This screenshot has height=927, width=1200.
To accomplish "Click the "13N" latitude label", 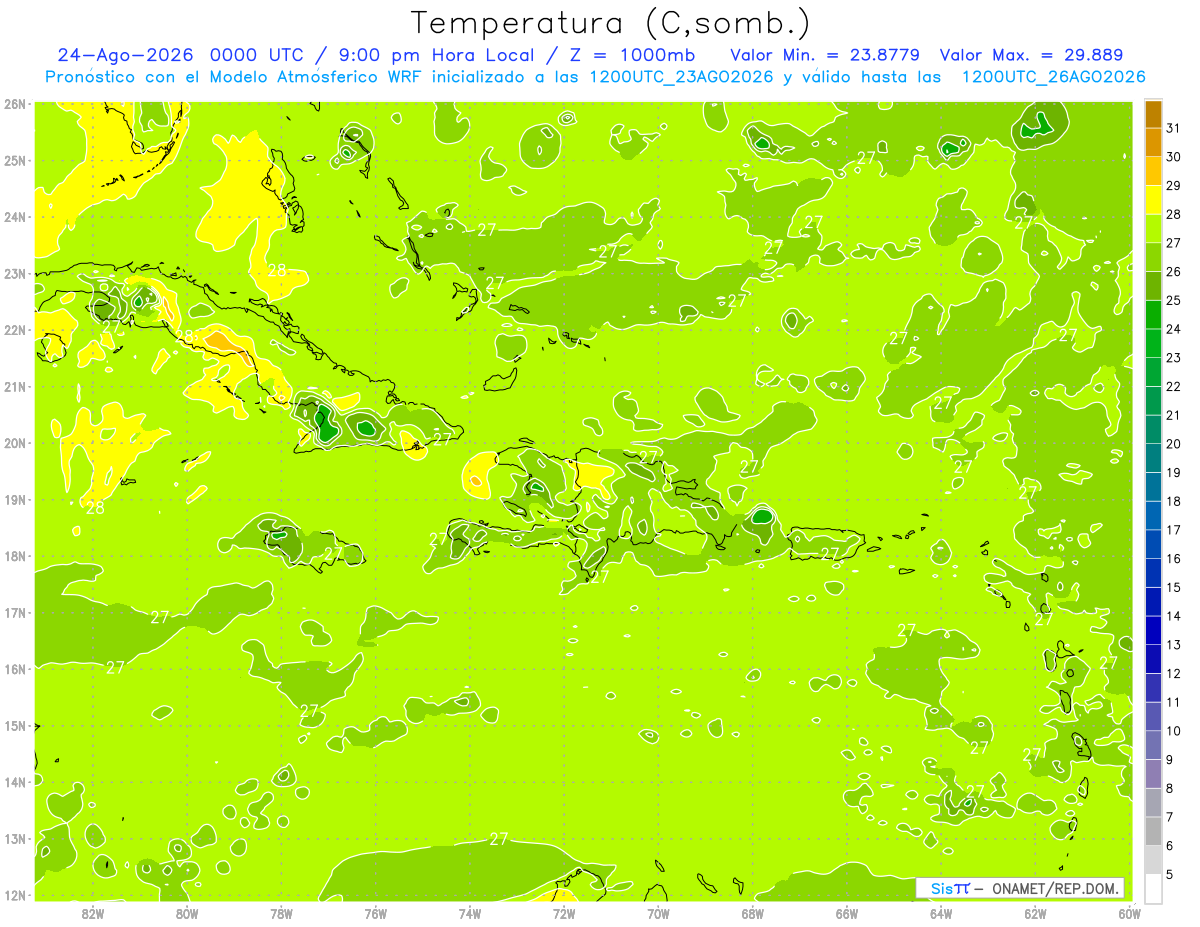I will point(14,838).
